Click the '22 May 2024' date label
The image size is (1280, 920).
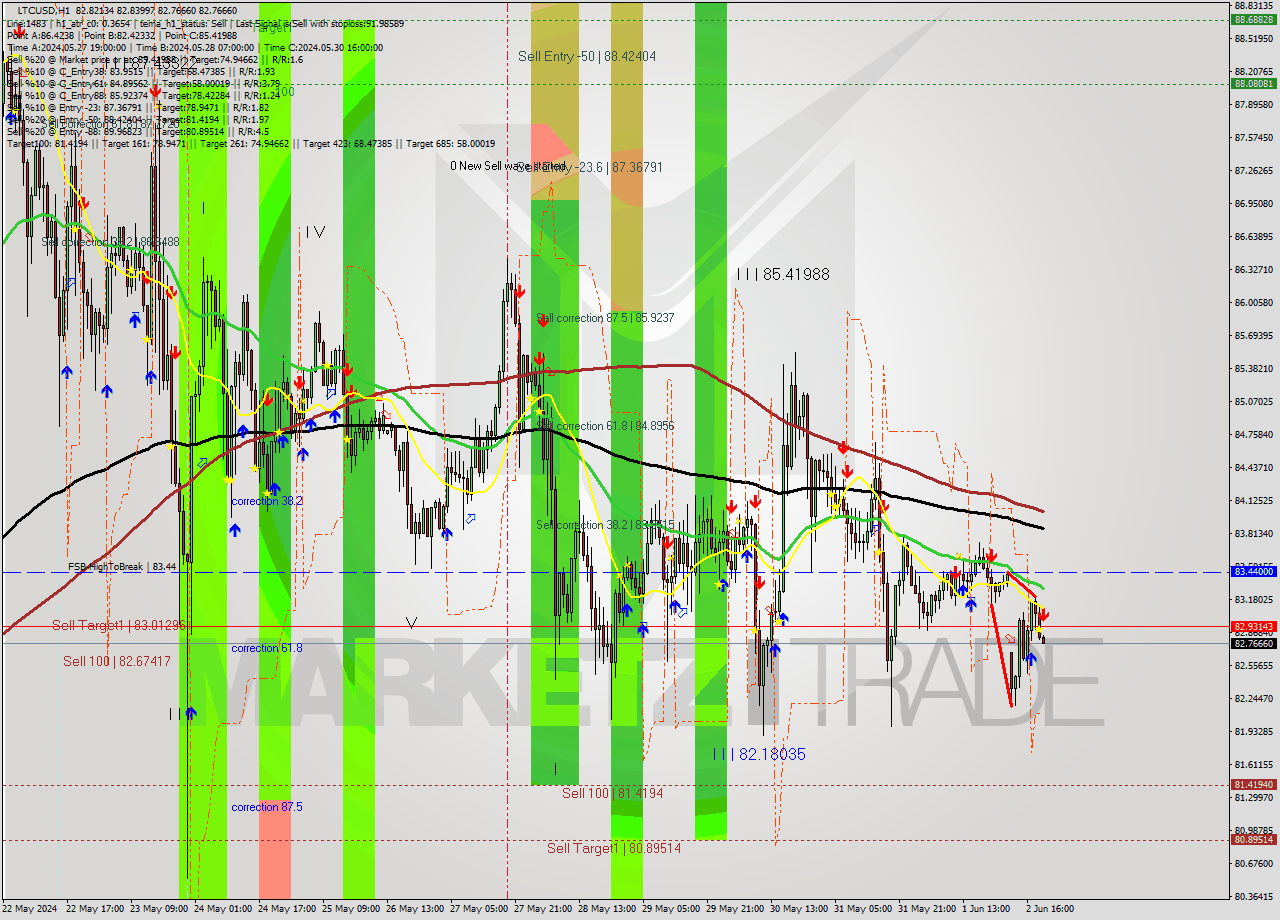(x=30, y=909)
